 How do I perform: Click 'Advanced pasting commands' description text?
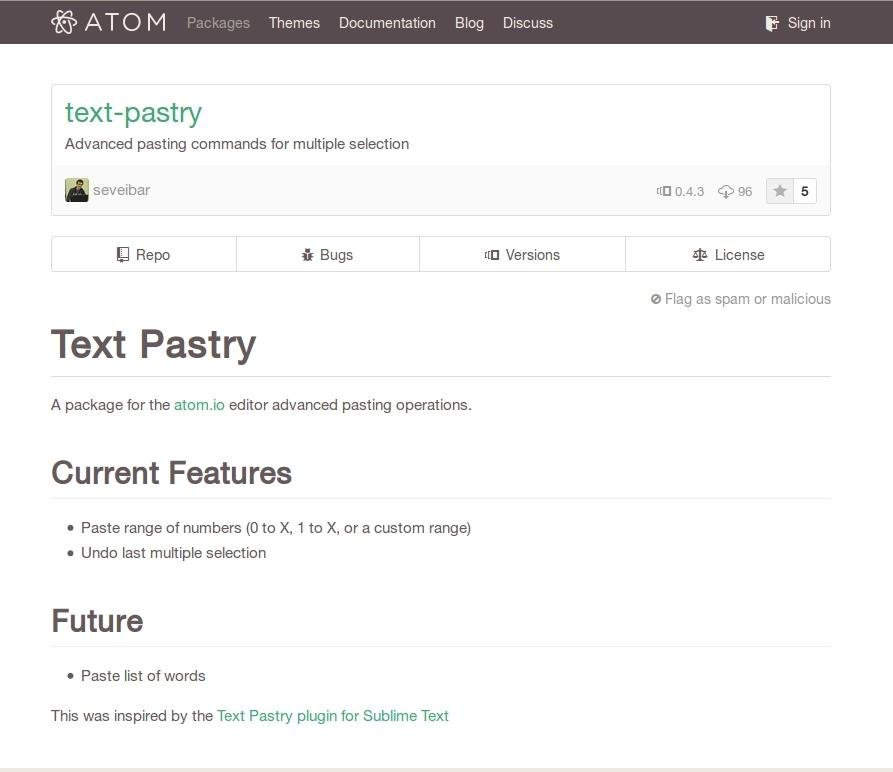click(237, 143)
